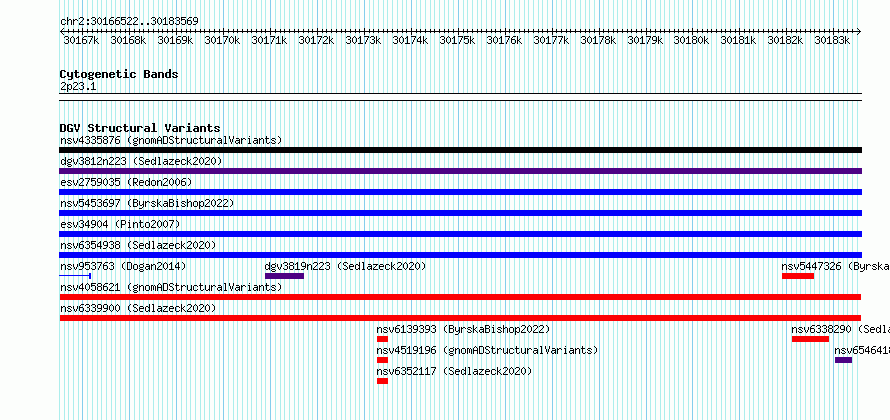Image resolution: width=890 pixels, height=420 pixels.
Task: Click the red nsv6338290 variant bar
Action: point(810,339)
